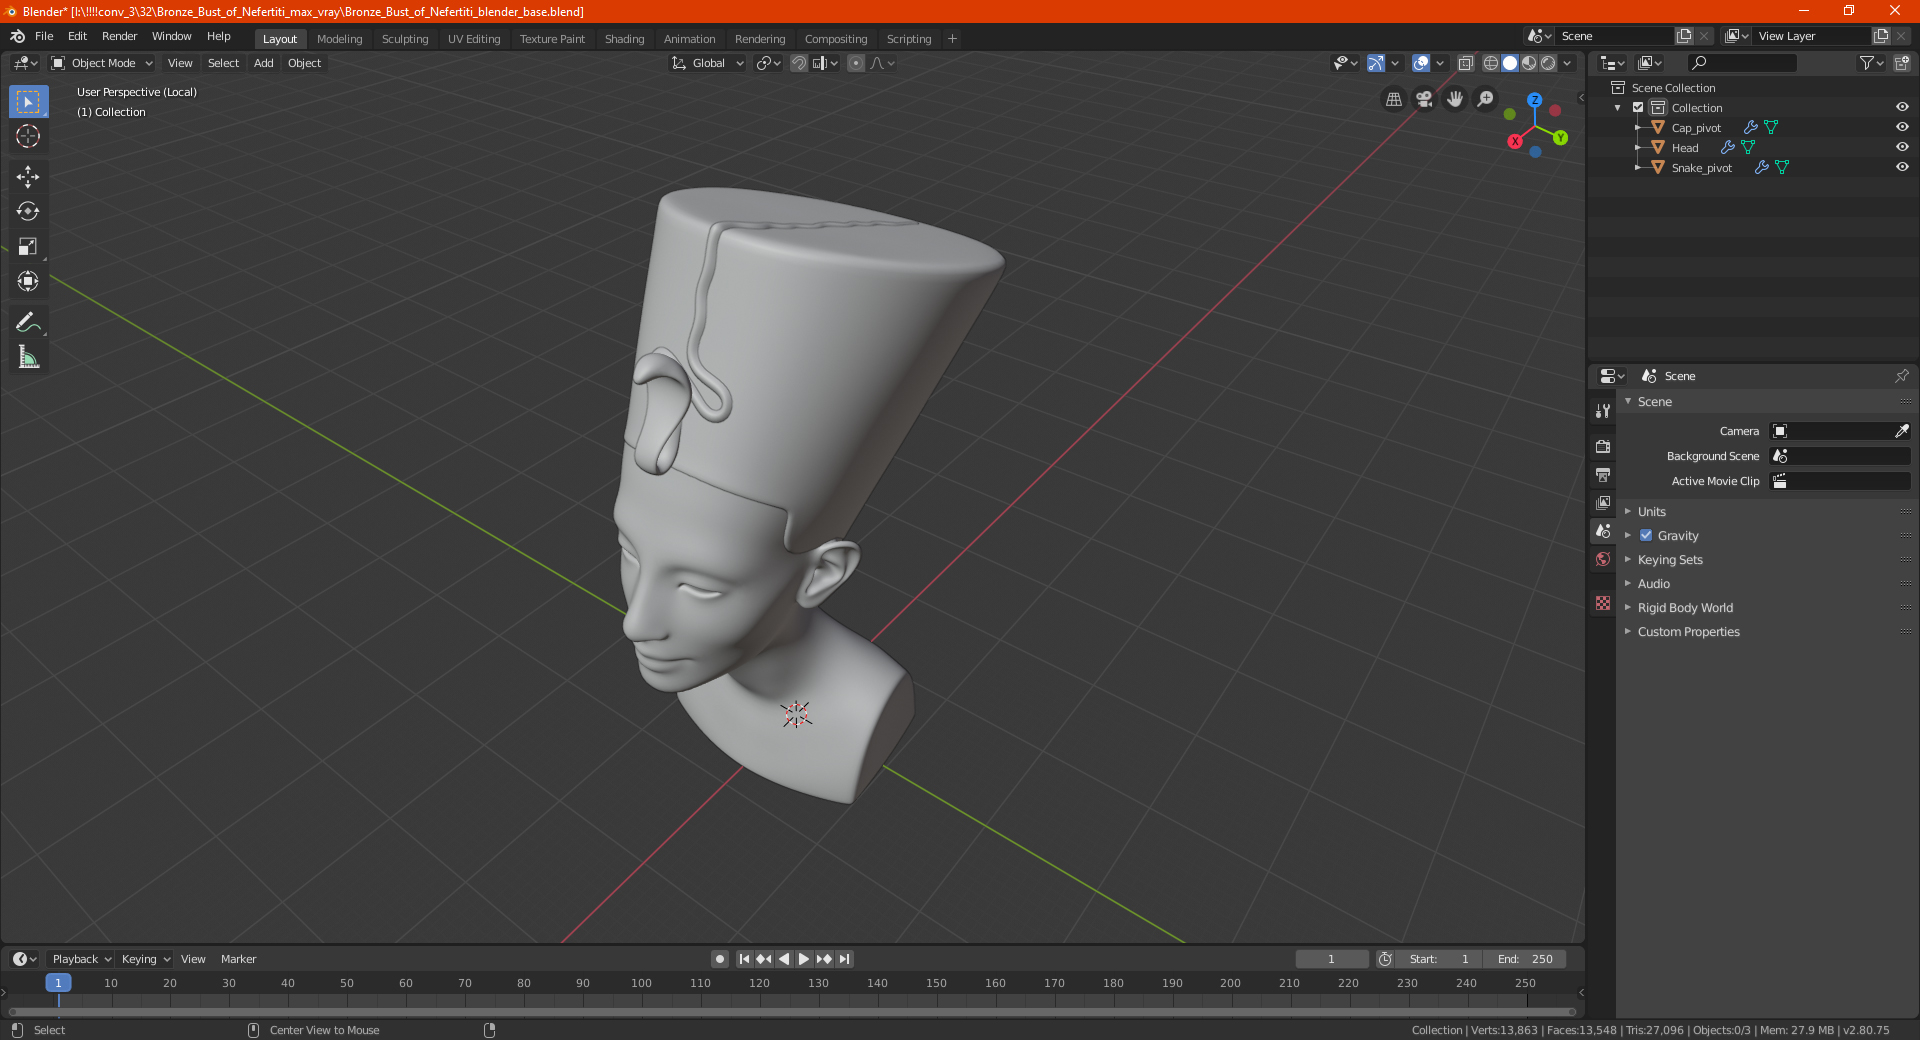Screen dimensions: 1920x1040
Task: Expand the Units panel
Action: coord(1650,511)
